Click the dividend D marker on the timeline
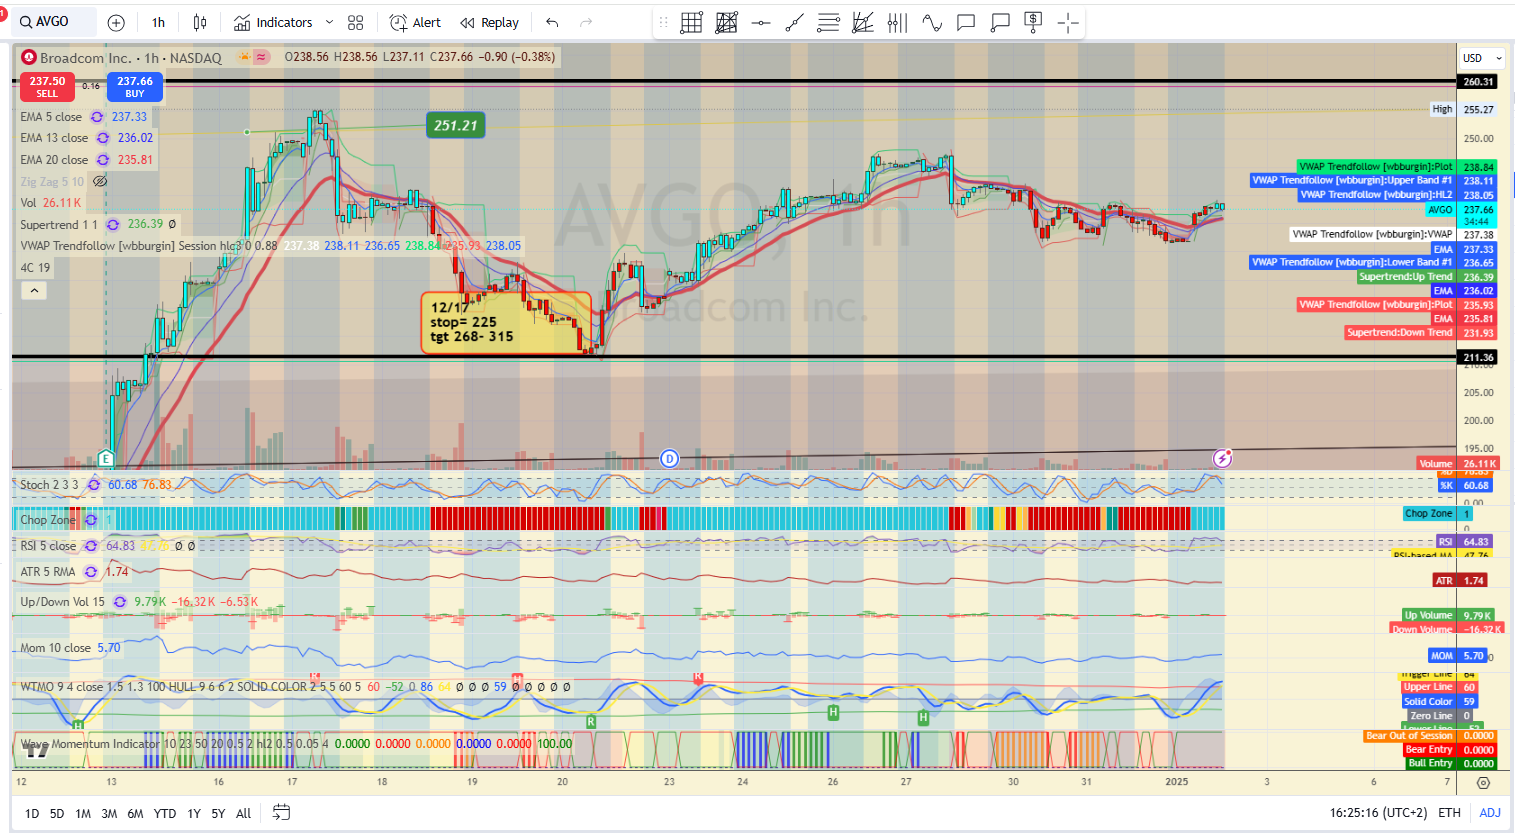The width and height of the screenshot is (1515, 833). point(670,459)
